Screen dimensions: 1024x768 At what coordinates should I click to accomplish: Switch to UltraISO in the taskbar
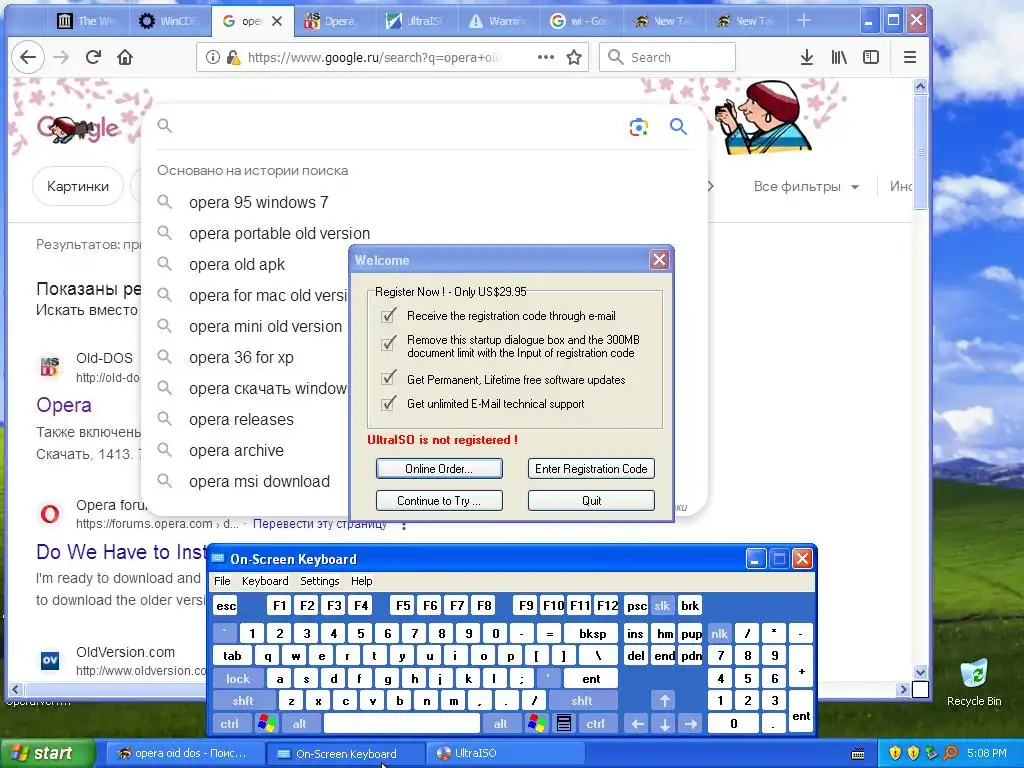[504, 753]
